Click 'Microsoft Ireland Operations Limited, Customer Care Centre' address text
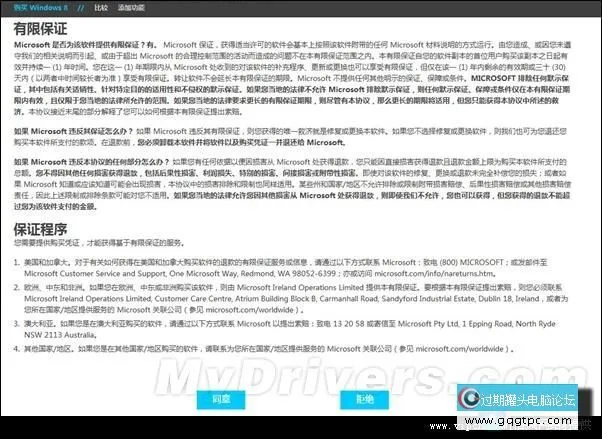 click(127, 298)
